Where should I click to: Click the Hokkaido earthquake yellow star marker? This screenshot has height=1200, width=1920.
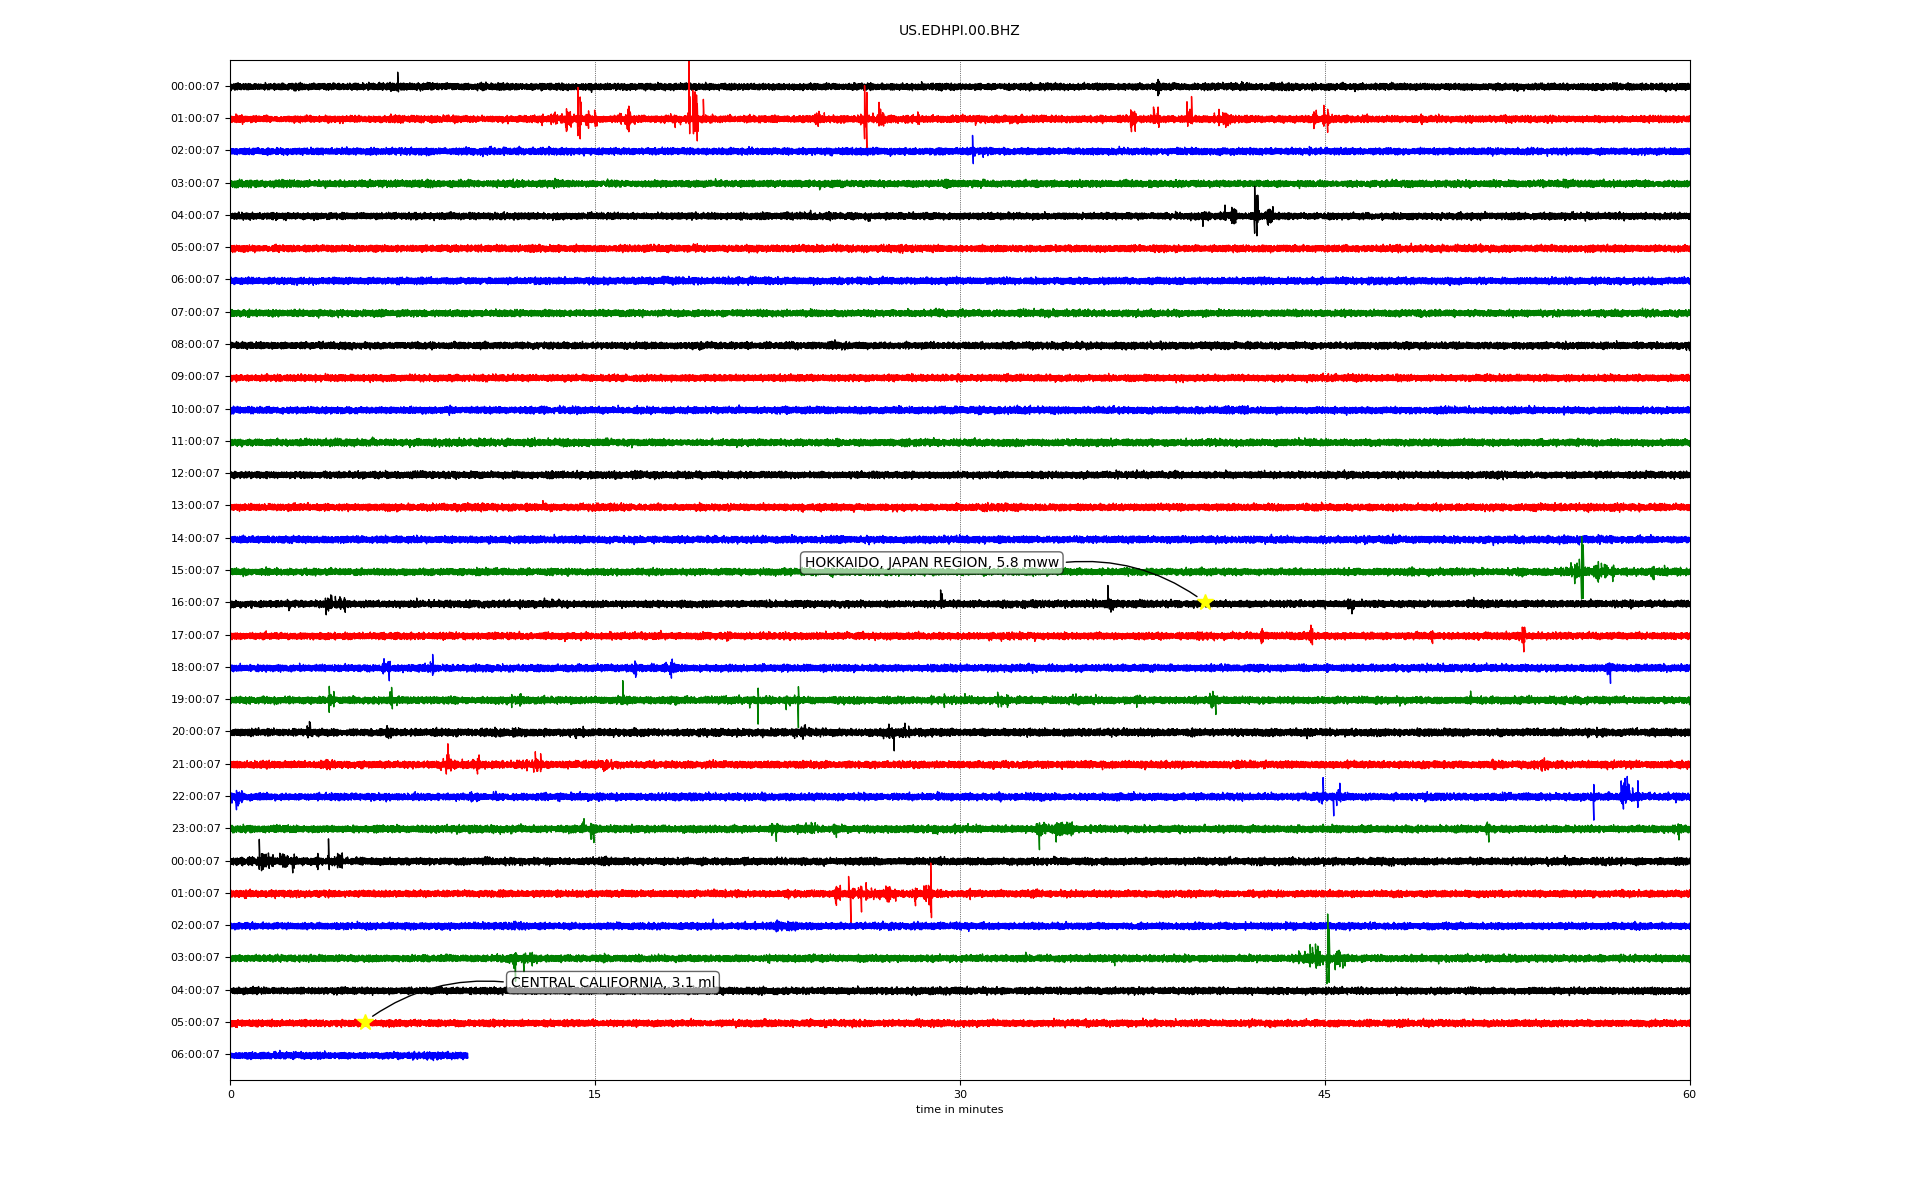[x=1205, y=602]
